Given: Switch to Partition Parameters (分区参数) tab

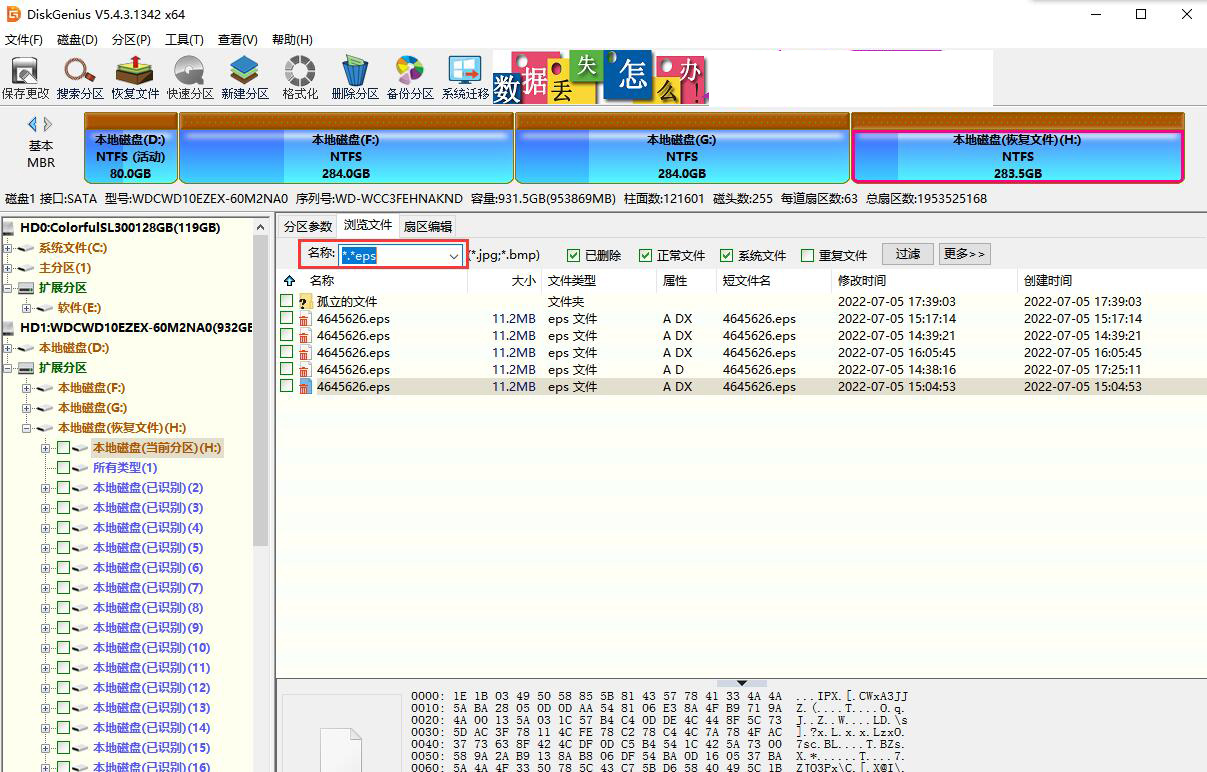Looking at the screenshot, I should (x=307, y=227).
